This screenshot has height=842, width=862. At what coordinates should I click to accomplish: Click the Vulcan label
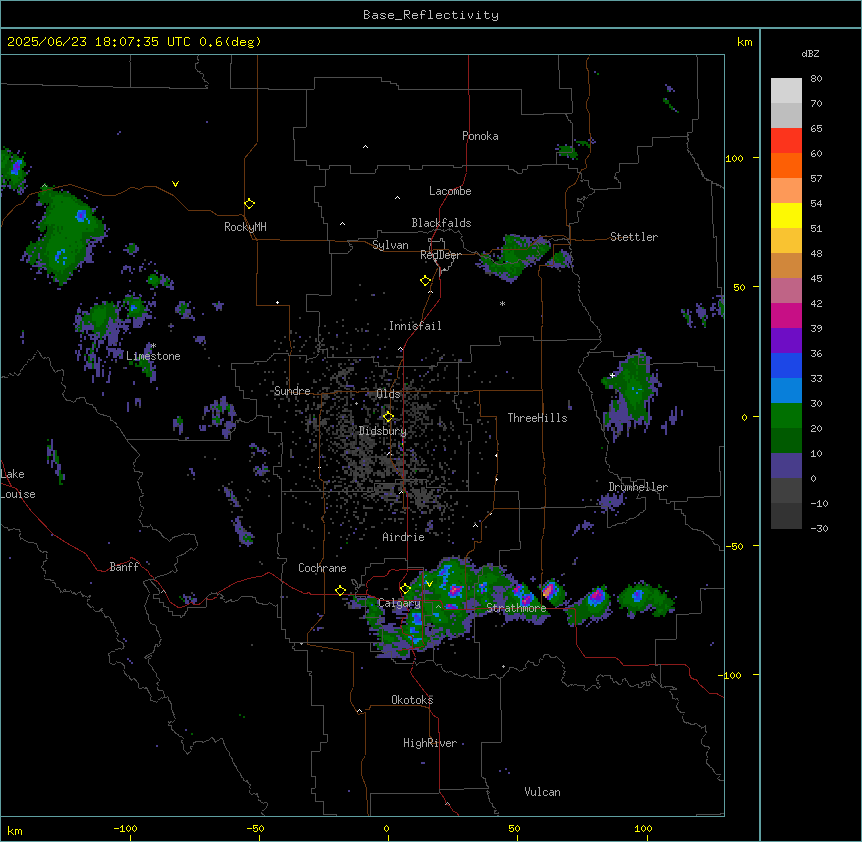(543, 792)
